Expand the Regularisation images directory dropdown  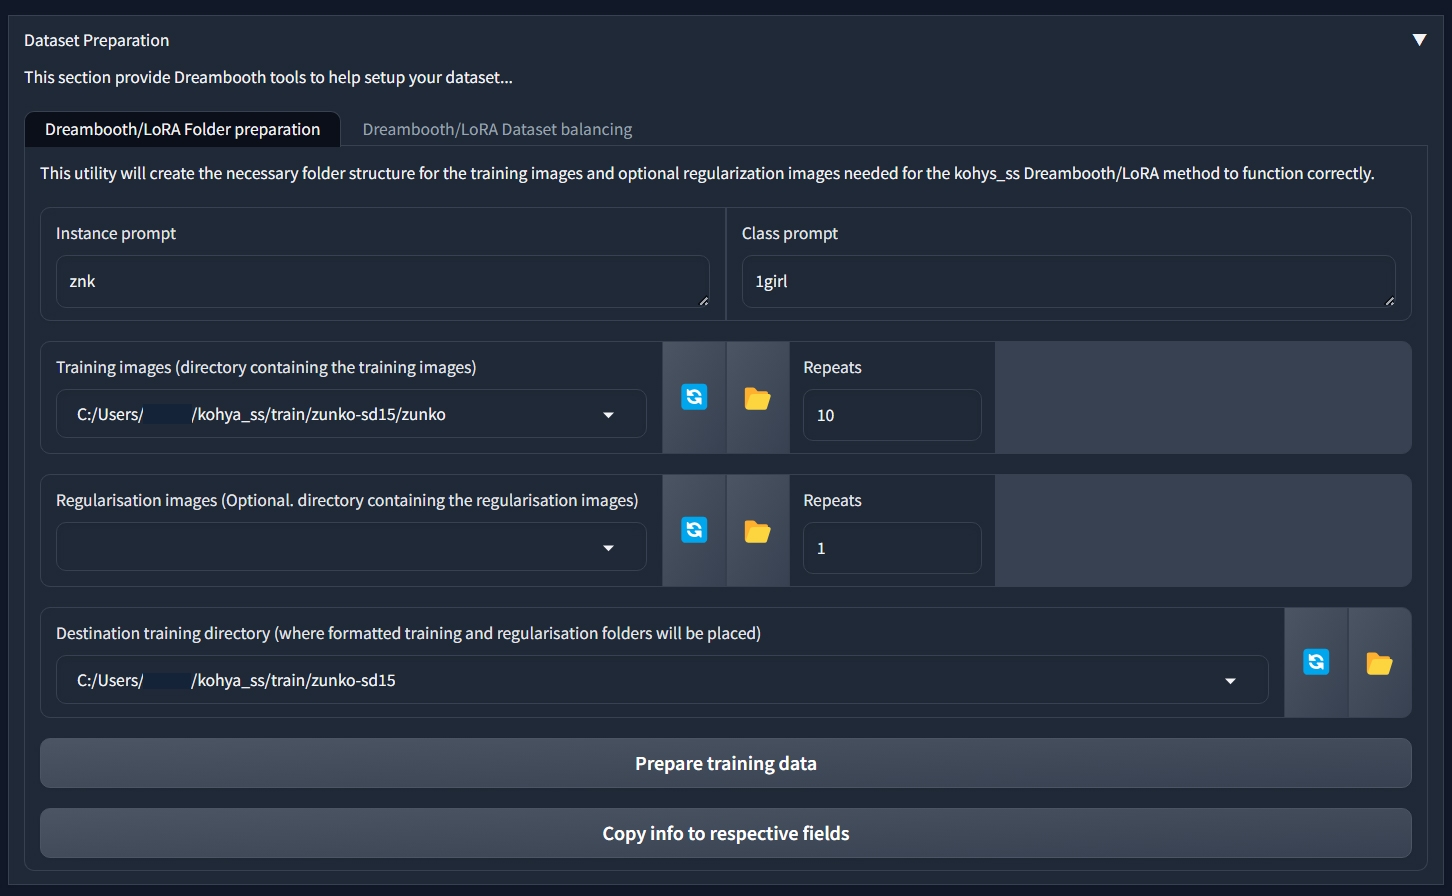pyautogui.click(x=608, y=547)
